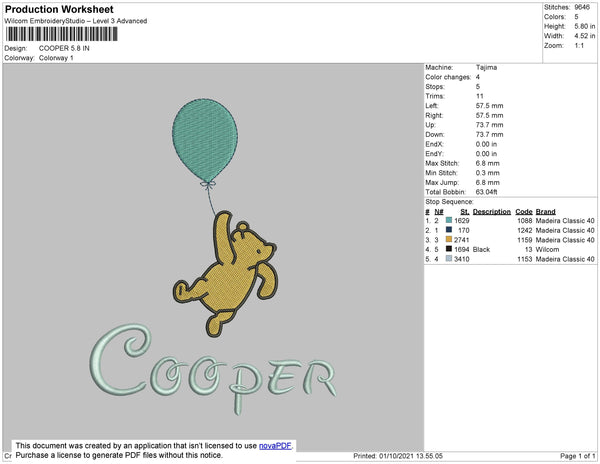The width and height of the screenshot is (600, 464).
Task: Click the 'Wilcom' brand entry
Action: [547, 249]
